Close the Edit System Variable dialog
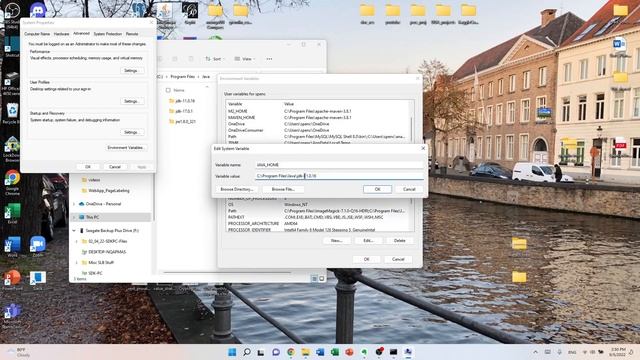Screen dimensions: 640x360 (x=423, y=148)
